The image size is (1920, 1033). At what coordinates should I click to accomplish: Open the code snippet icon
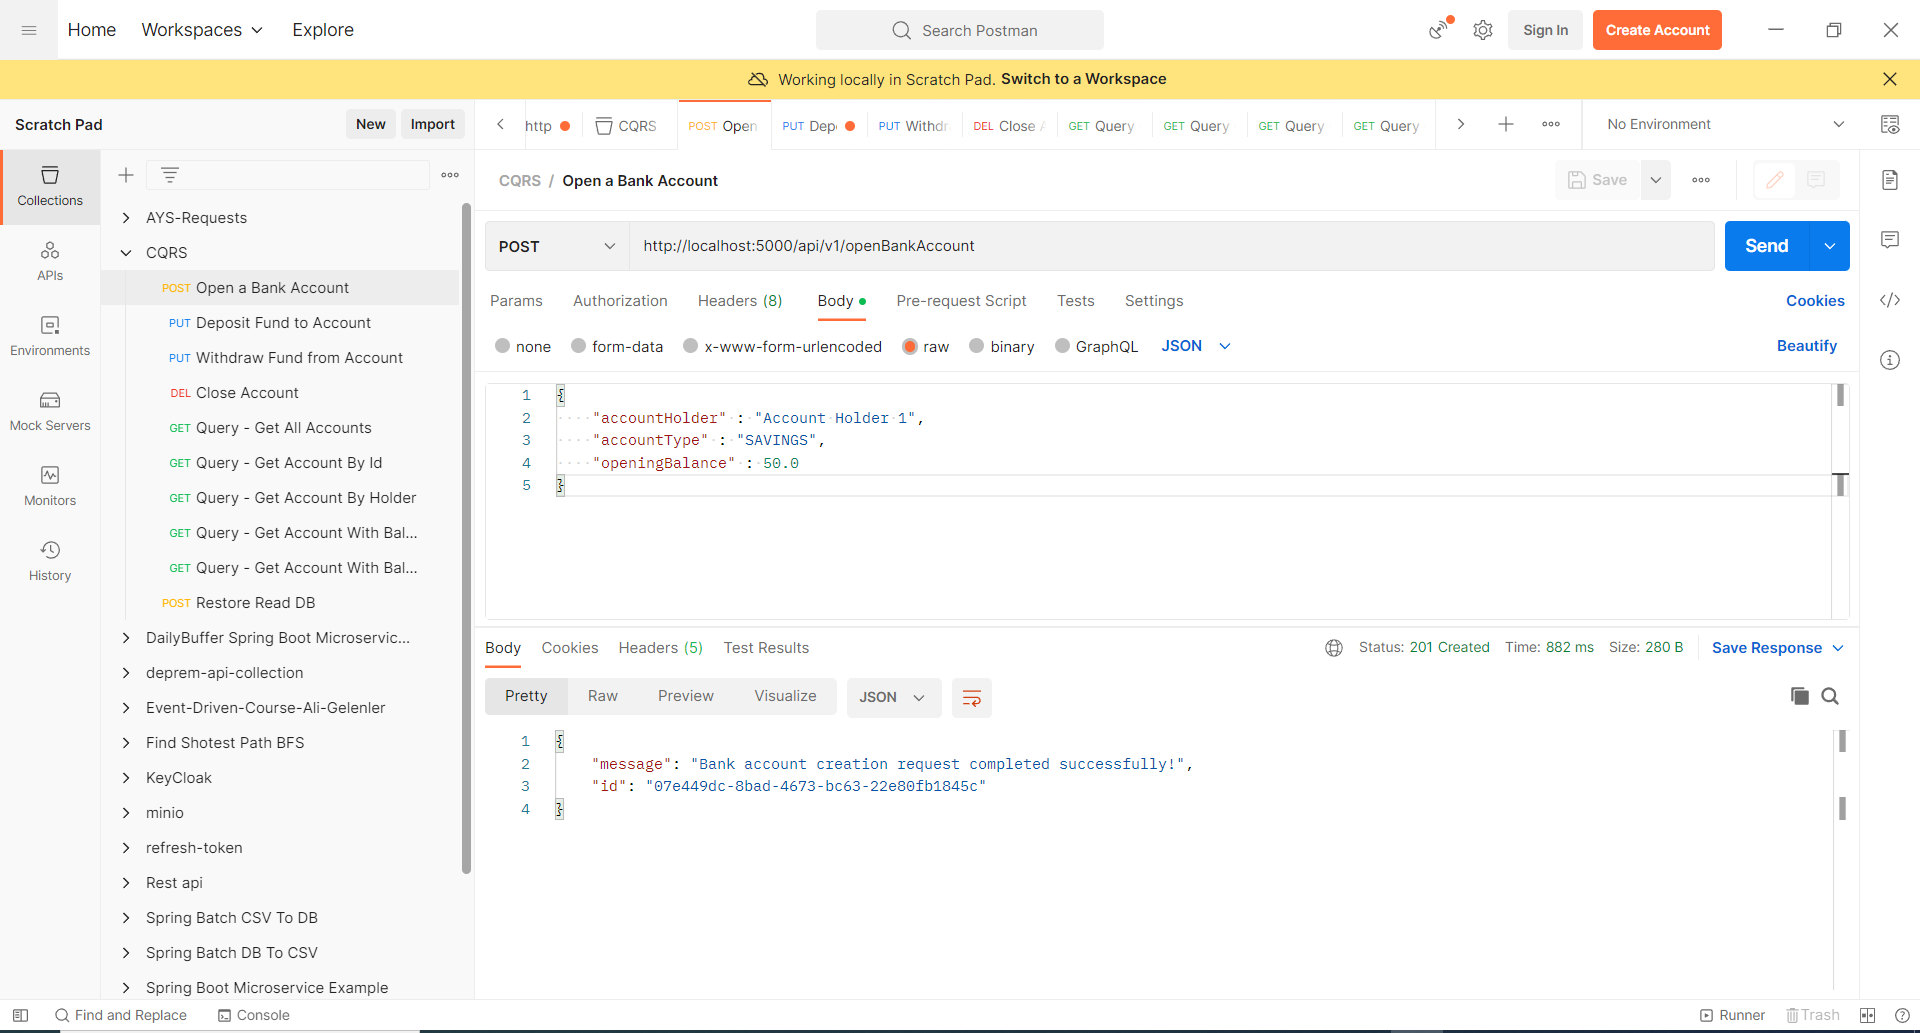1890,300
